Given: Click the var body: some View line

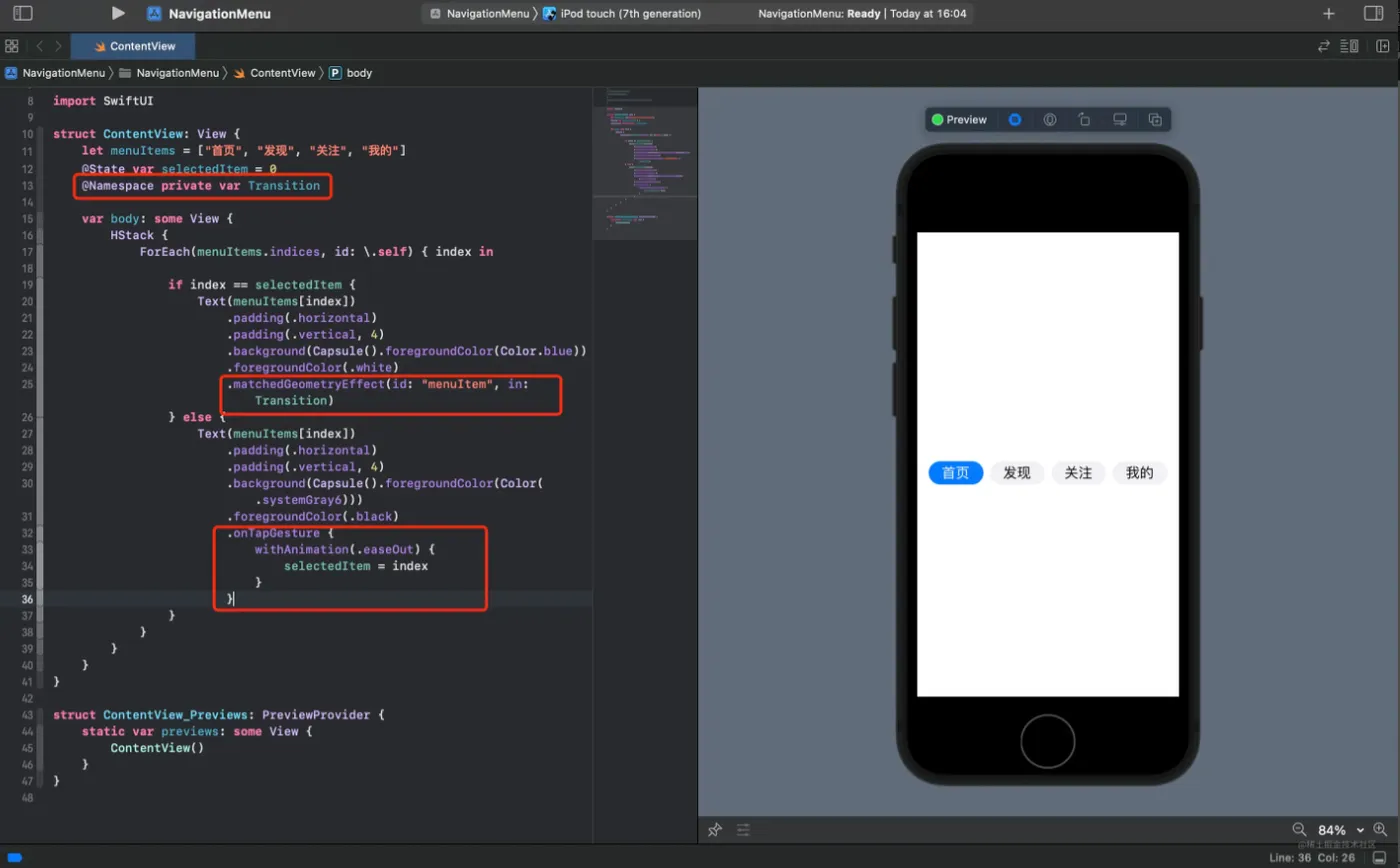Looking at the screenshot, I should (157, 218).
